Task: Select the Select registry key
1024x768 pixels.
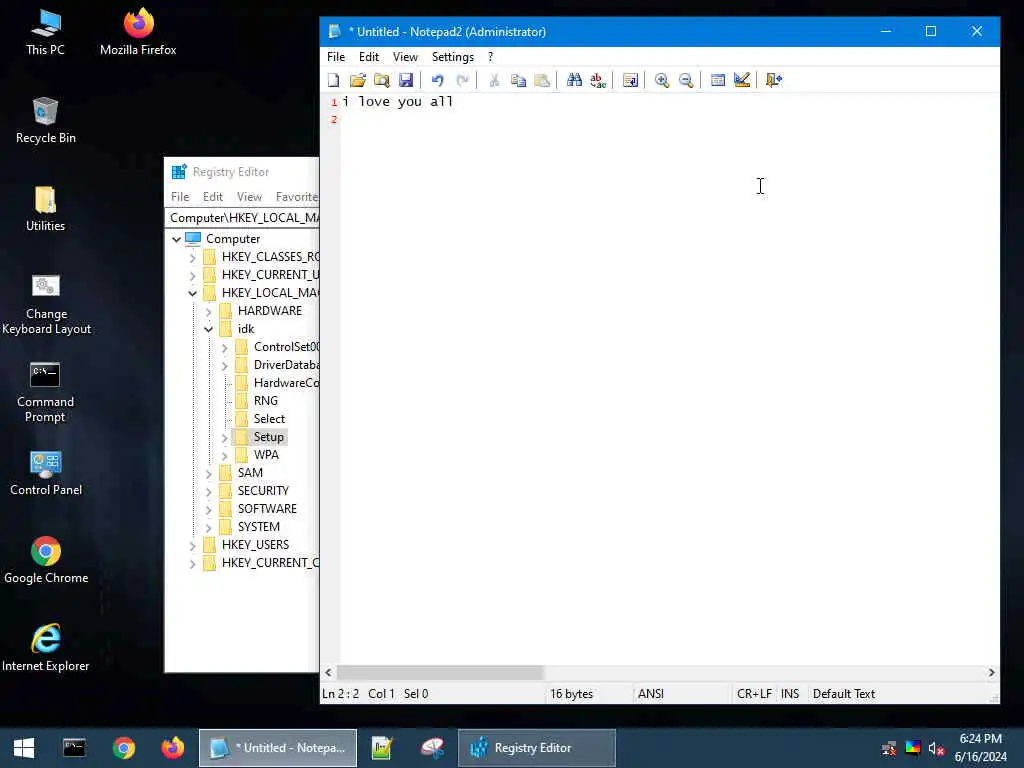Action: [x=269, y=419]
